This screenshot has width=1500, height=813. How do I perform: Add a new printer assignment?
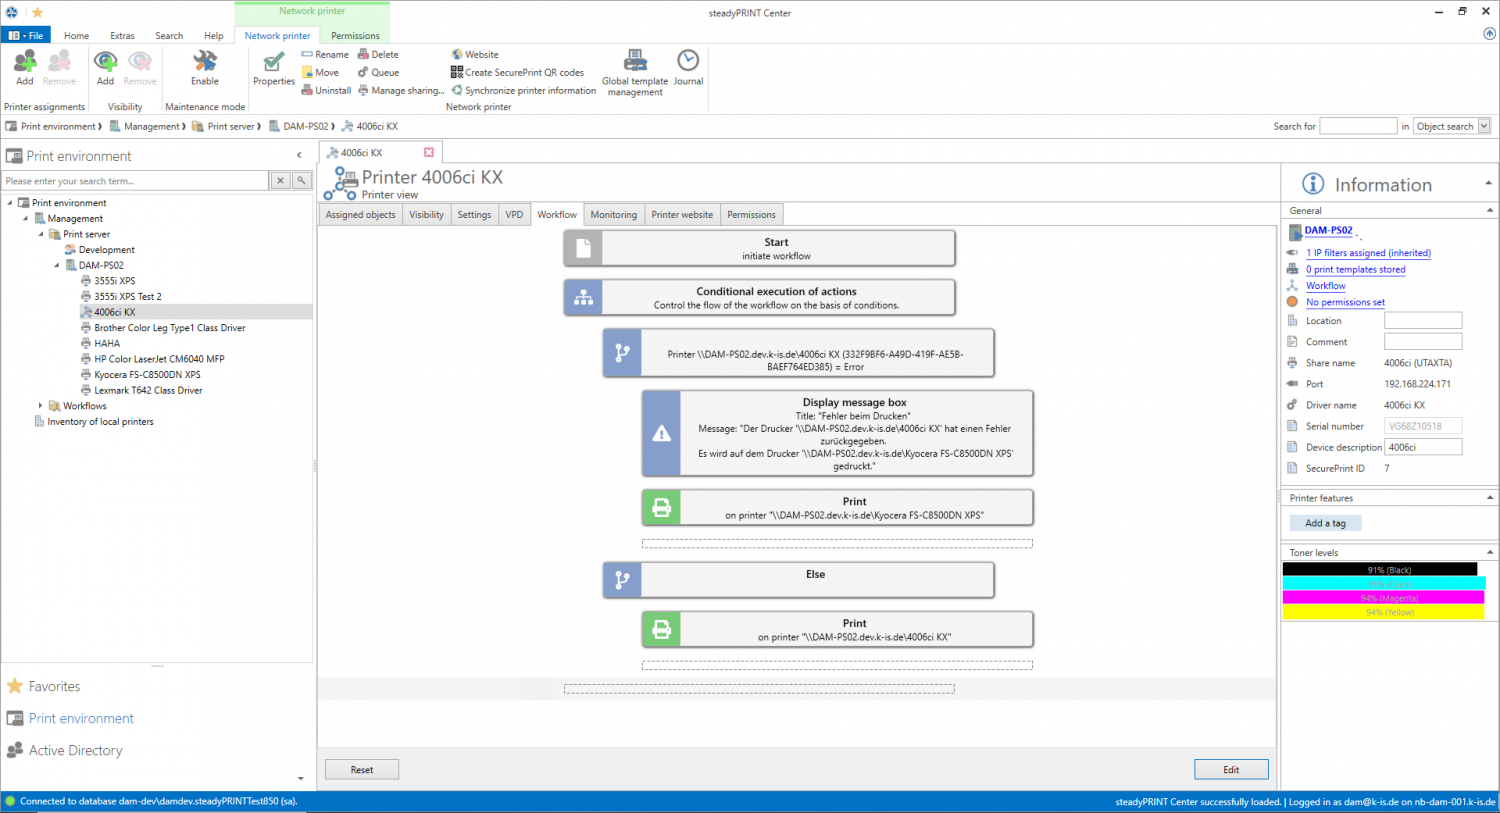tap(23, 70)
